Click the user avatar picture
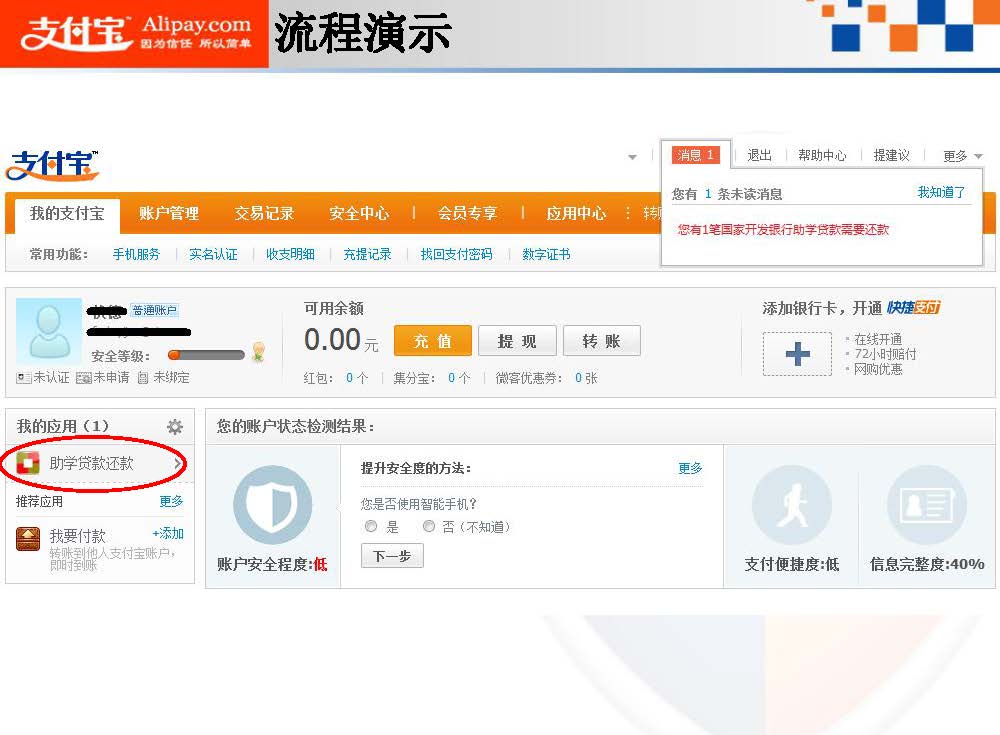Screen dimensions: 1000x735 pyautogui.click(x=48, y=330)
